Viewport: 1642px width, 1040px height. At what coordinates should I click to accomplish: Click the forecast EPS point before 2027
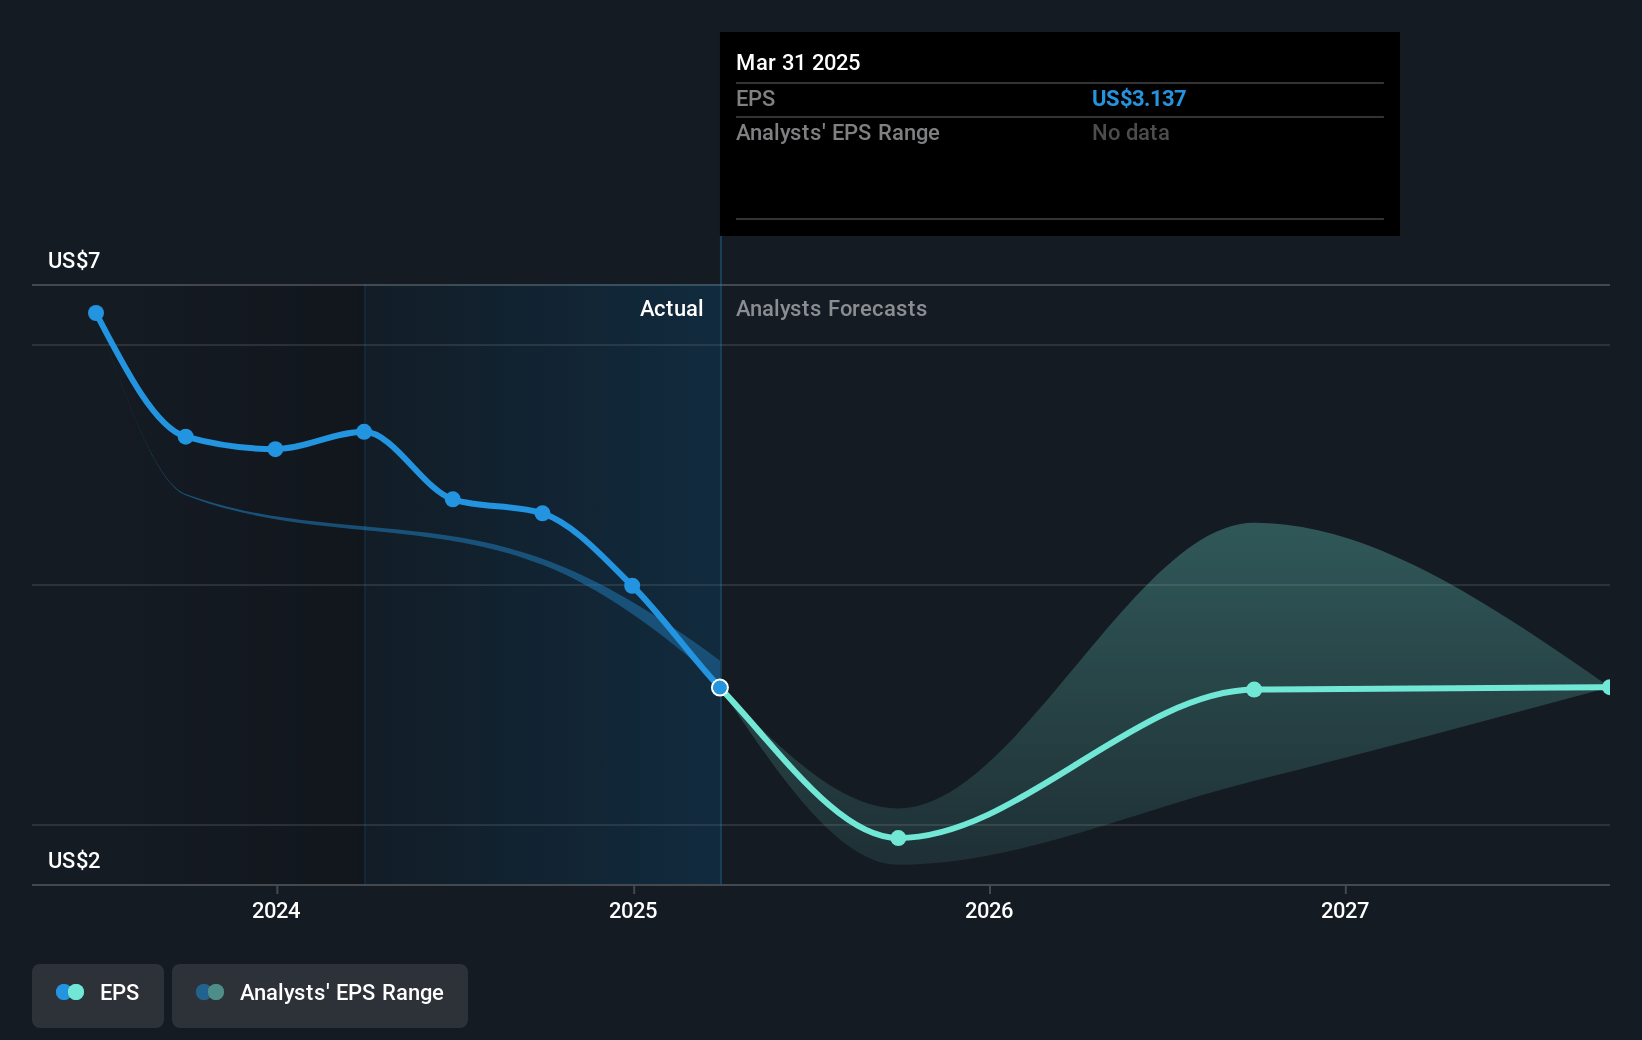[x=1254, y=689]
